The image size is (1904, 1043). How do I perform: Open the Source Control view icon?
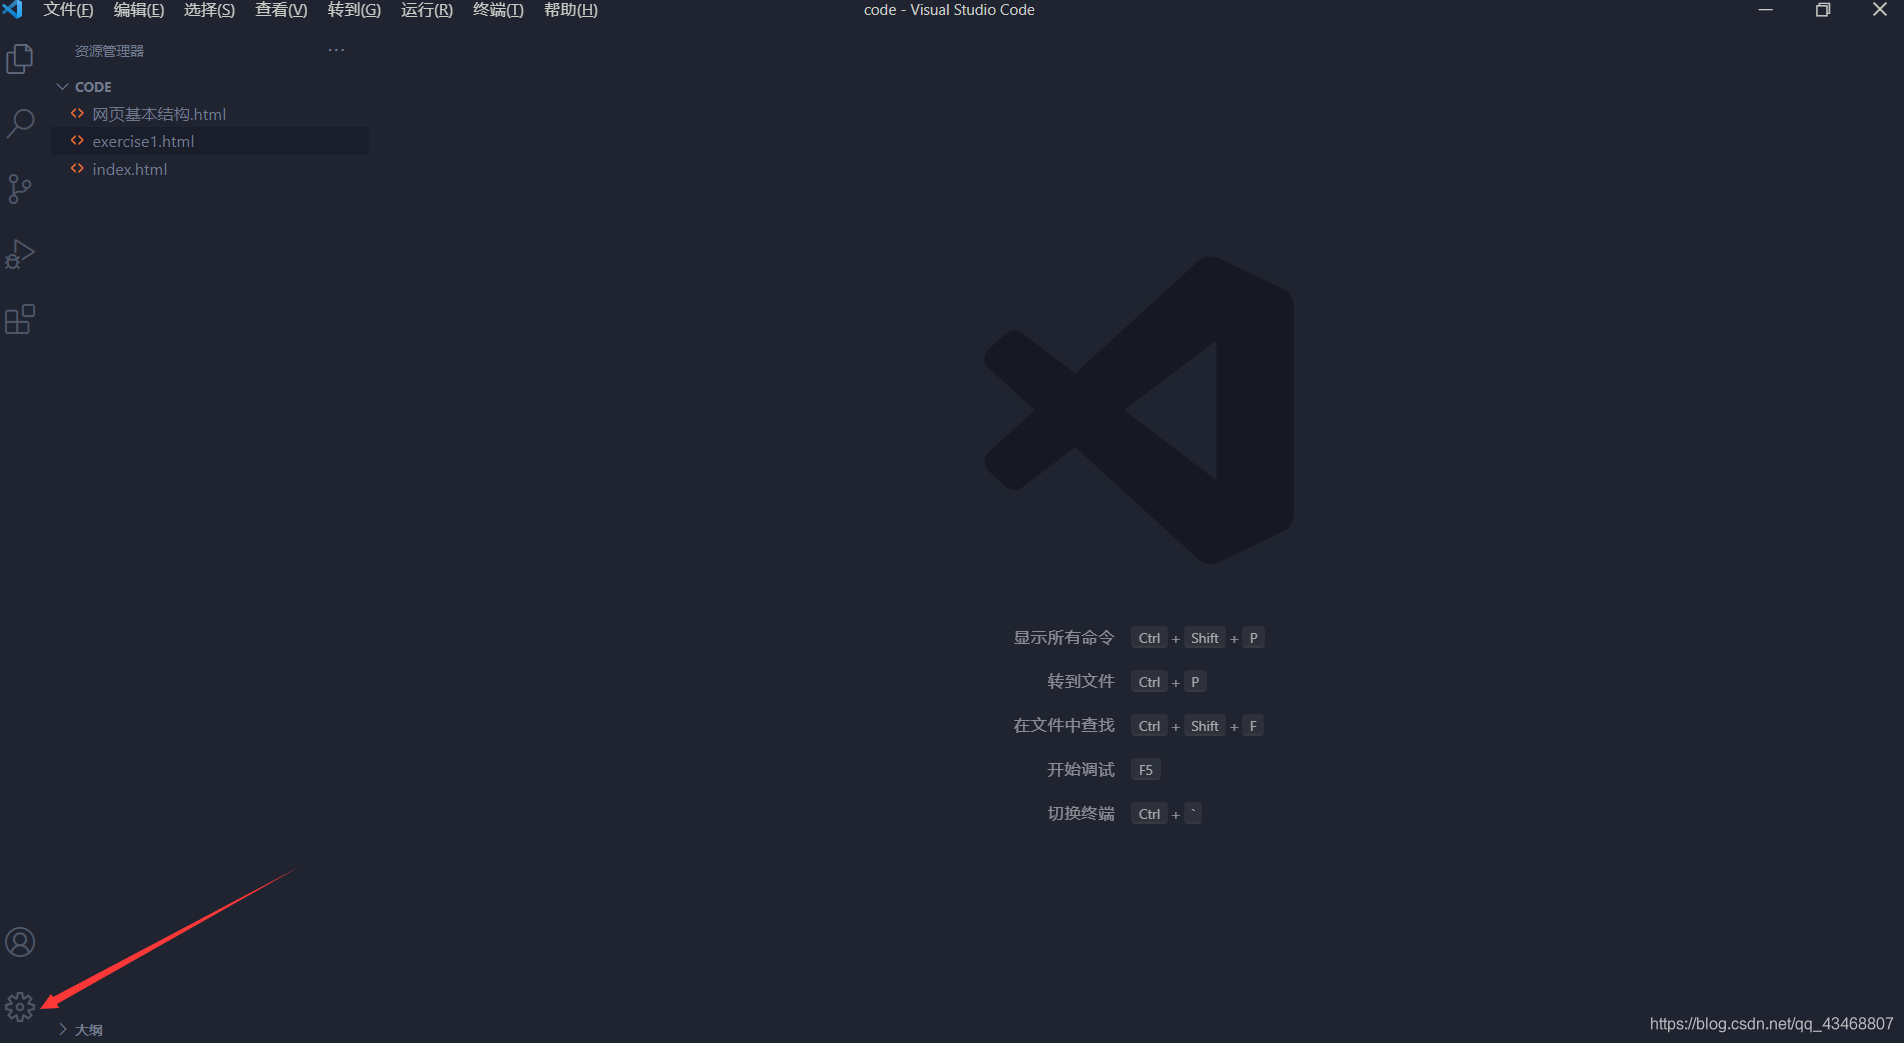(x=20, y=189)
